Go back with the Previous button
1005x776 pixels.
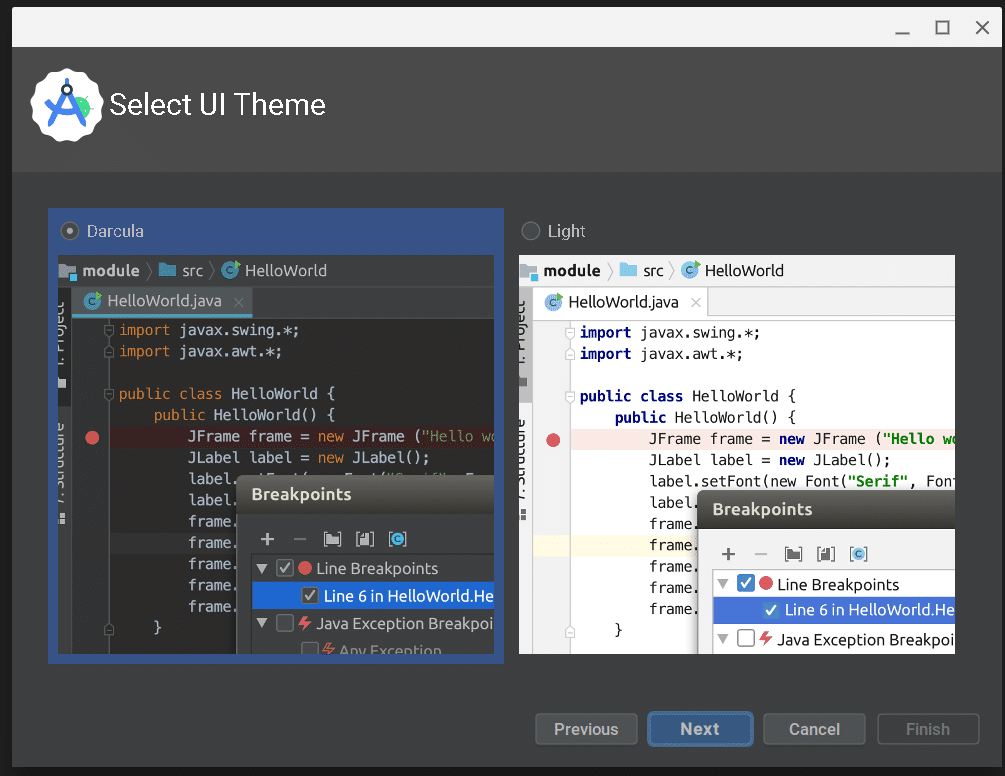point(586,729)
